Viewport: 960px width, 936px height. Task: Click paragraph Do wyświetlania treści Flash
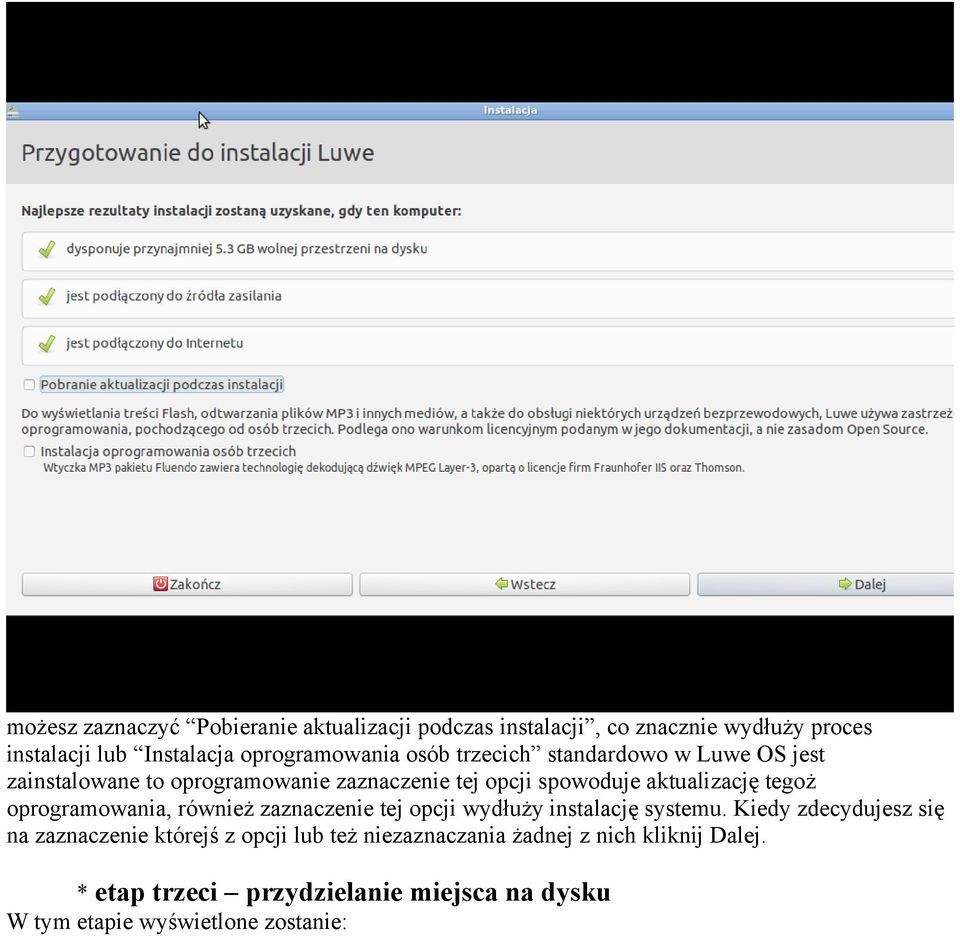487,421
